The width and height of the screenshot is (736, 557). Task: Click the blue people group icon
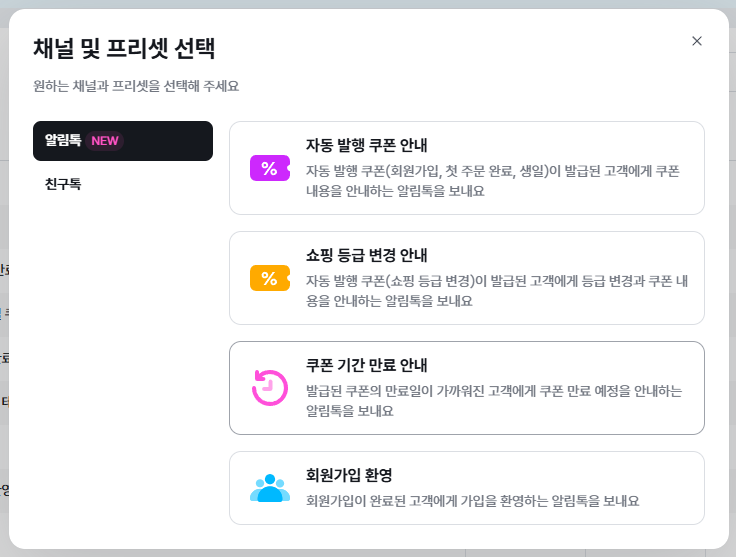tap(269, 488)
